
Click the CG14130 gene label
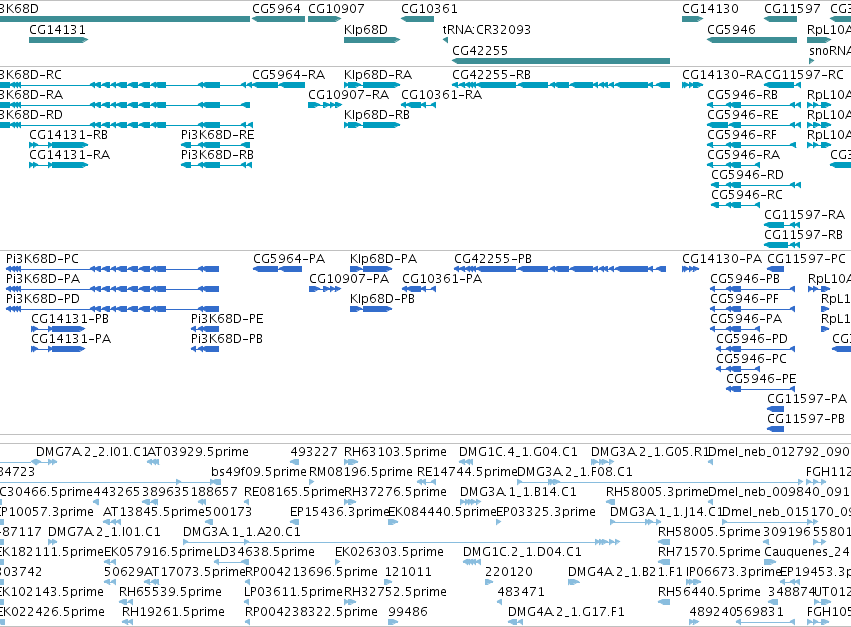710,9
